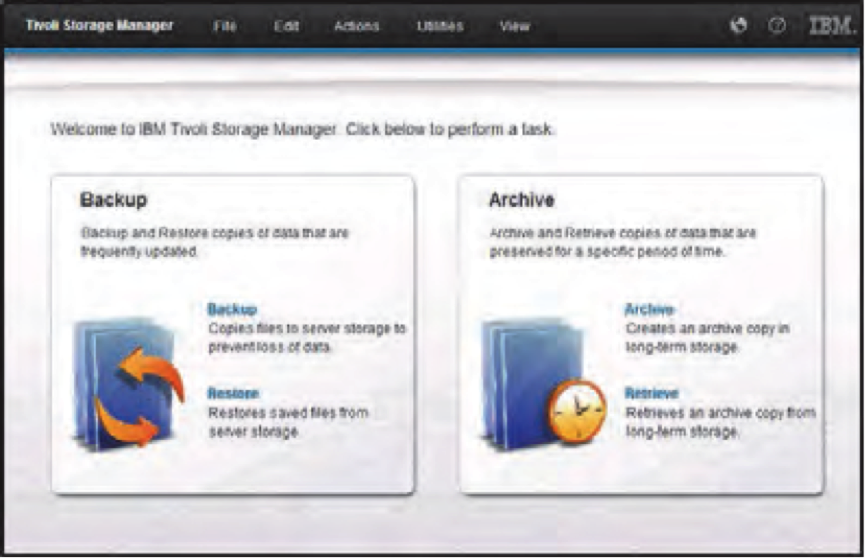
Task: Click the Backup panel heading
Action: click(114, 199)
